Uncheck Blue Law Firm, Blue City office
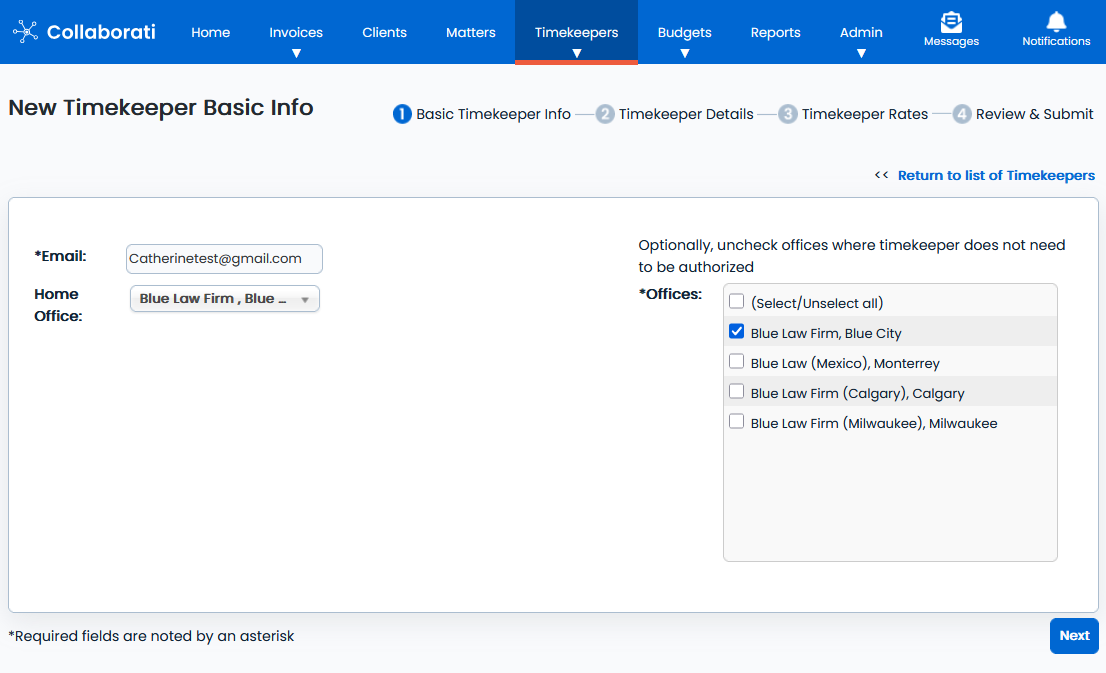The image size is (1106, 673). pyautogui.click(x=737, y=332)
